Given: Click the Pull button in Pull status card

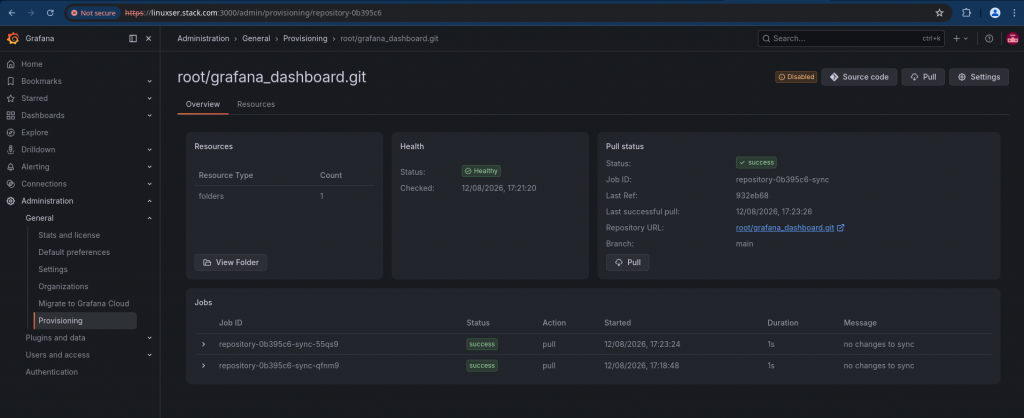Looking at the screenshot, I should pos(628,263).
